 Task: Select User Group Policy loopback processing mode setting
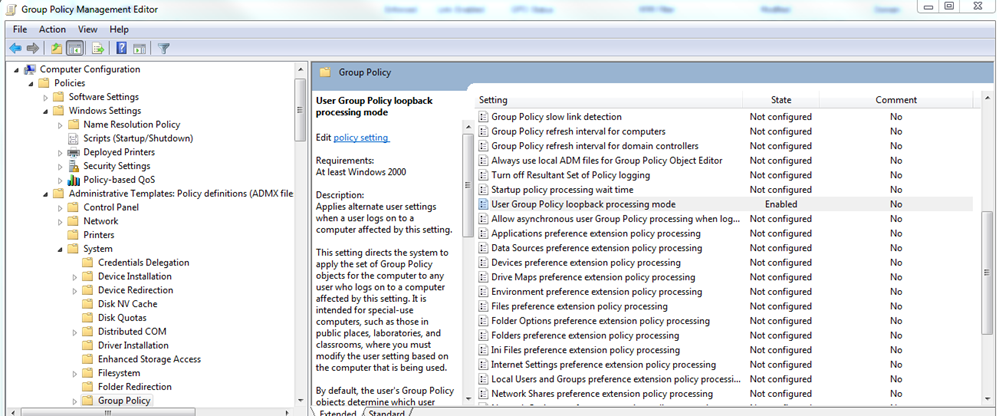click(x=583, y=204)
